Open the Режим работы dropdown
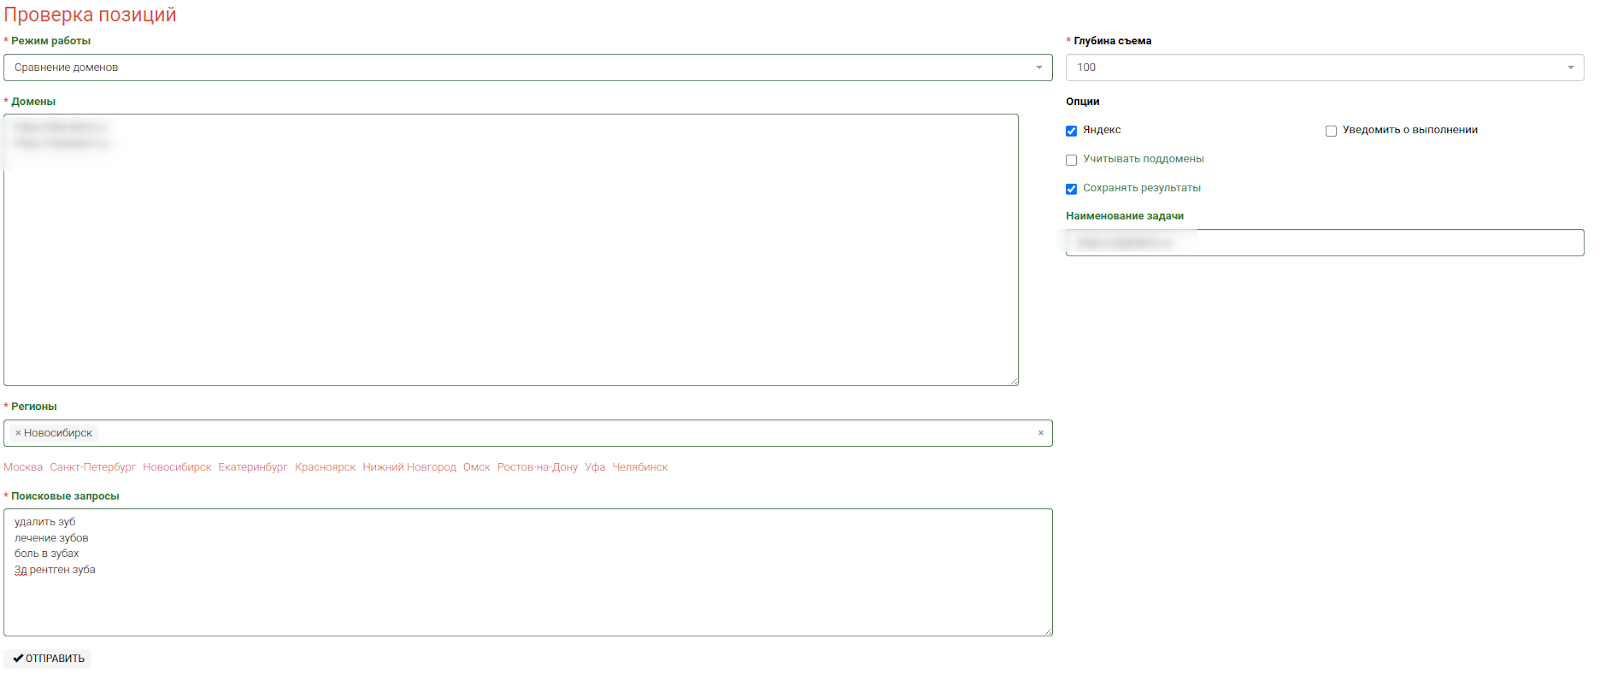Image resolution: width=1600 pixels, height=674 pixels. click(527, 67)
